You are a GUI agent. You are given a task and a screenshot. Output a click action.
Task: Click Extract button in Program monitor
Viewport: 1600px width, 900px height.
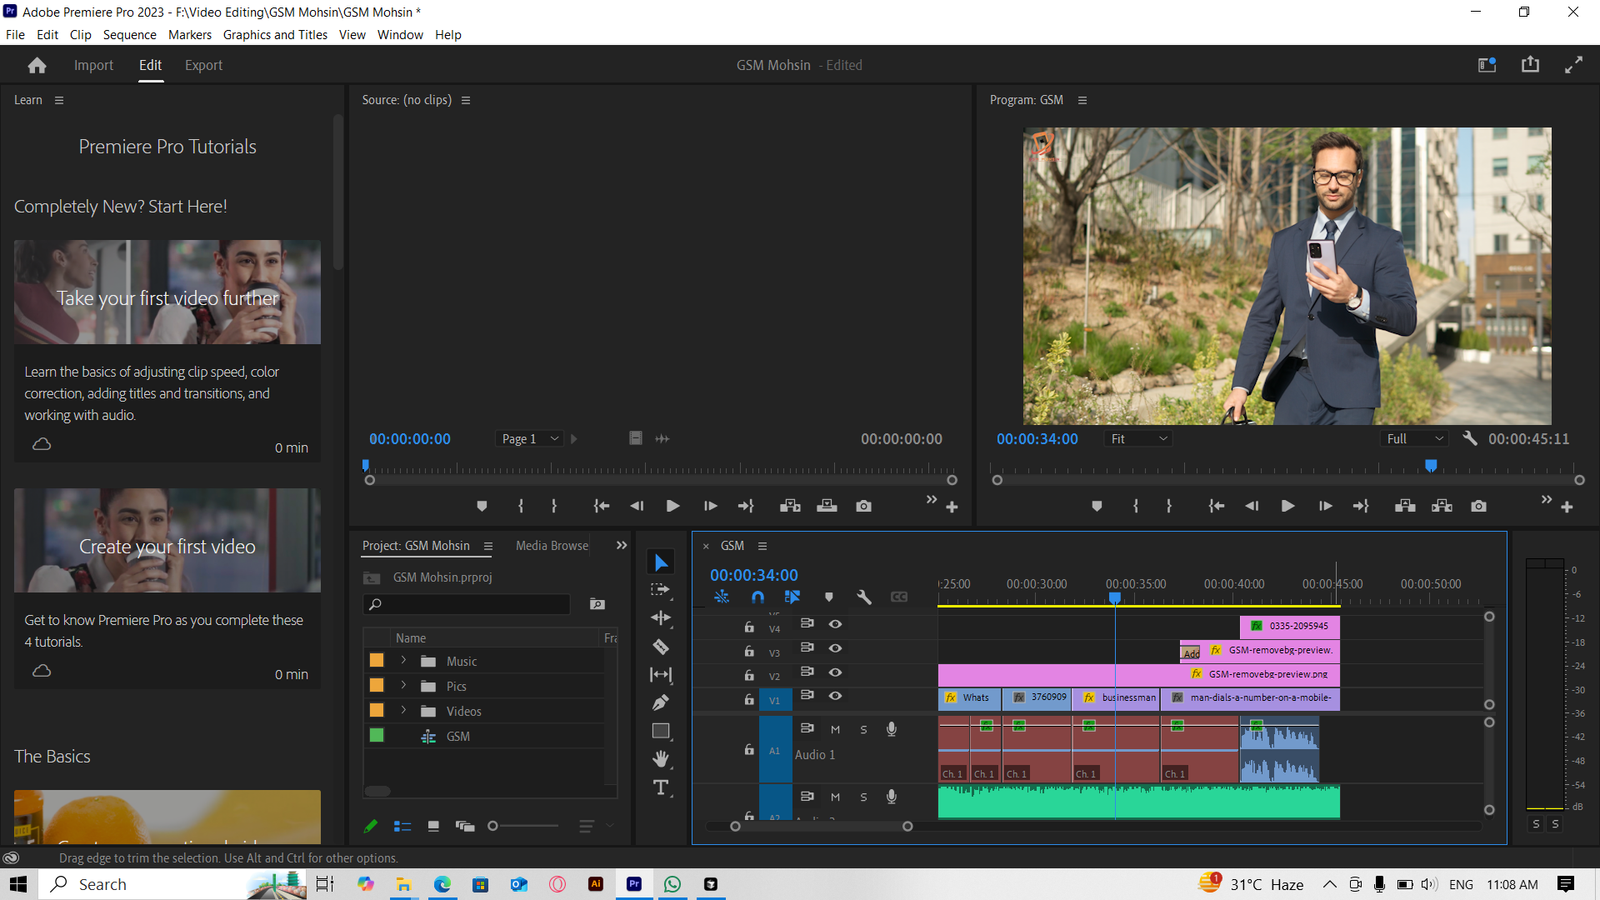(1442, 507)
